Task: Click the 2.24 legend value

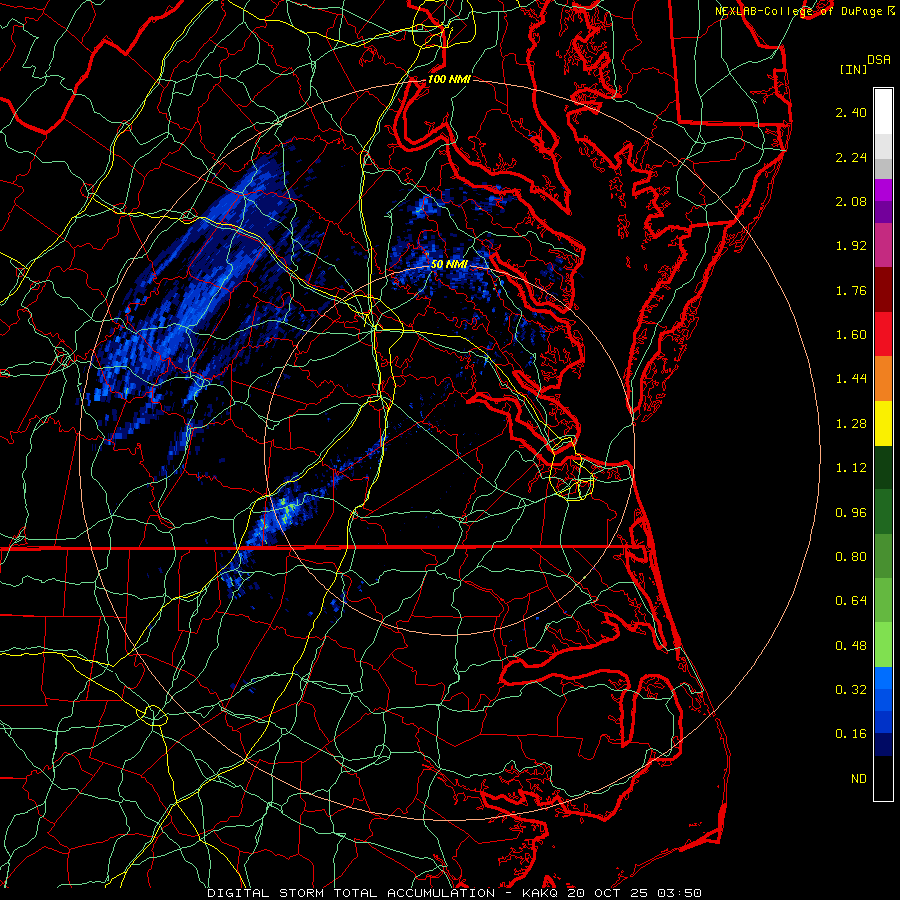Action: (x=851, y=157)
